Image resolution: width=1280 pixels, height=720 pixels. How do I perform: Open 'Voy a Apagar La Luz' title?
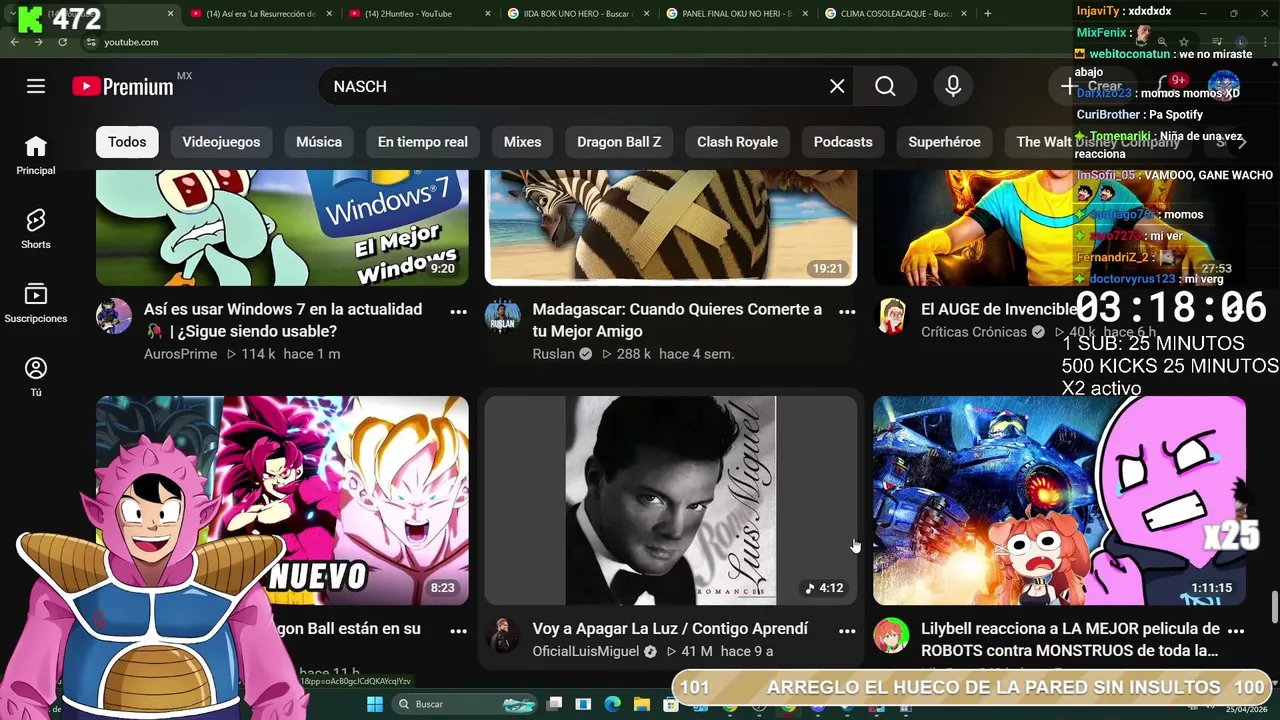pos(670,629)
